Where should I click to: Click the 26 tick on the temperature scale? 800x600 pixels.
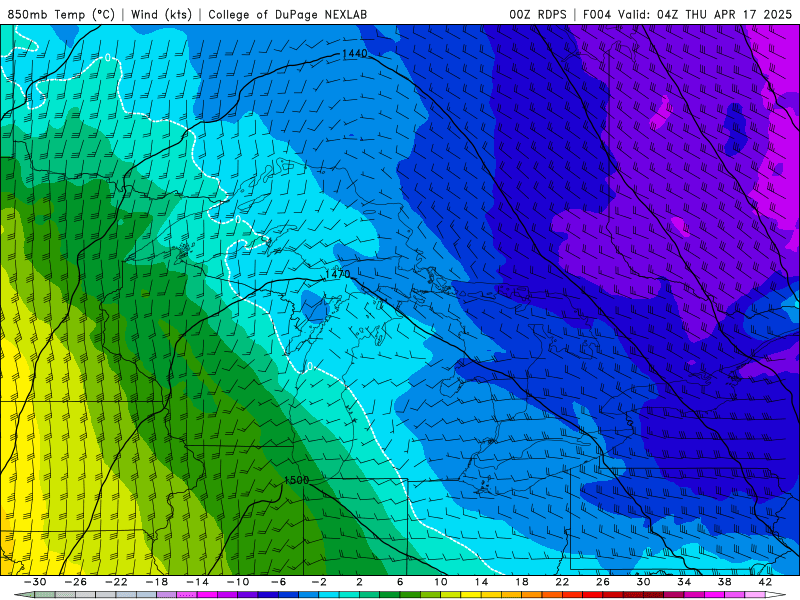603,582
